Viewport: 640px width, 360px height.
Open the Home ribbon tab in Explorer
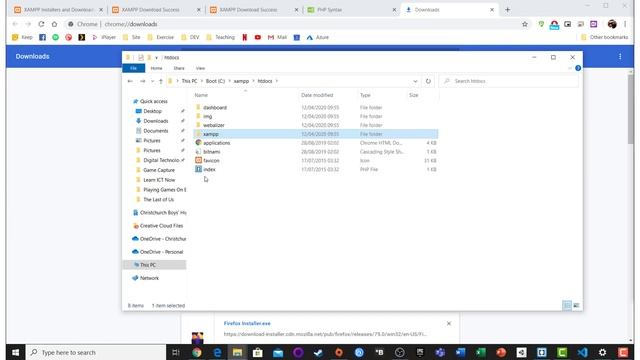(x=156, y=68)
